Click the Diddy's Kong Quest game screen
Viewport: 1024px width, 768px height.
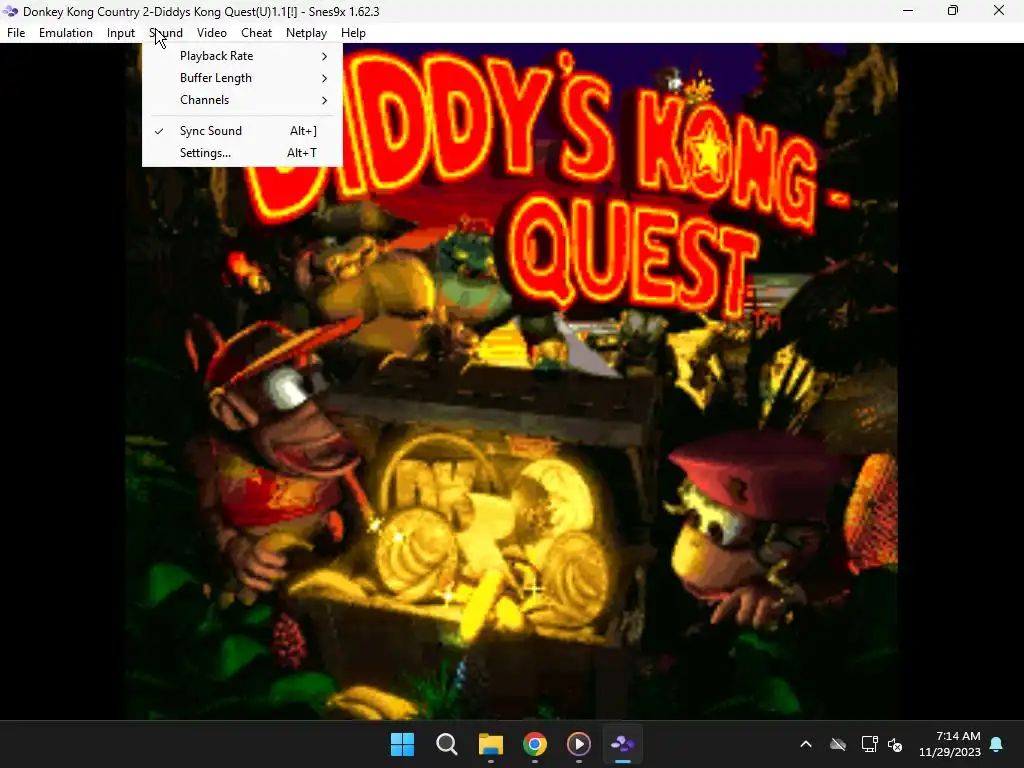tap(511, 381)
